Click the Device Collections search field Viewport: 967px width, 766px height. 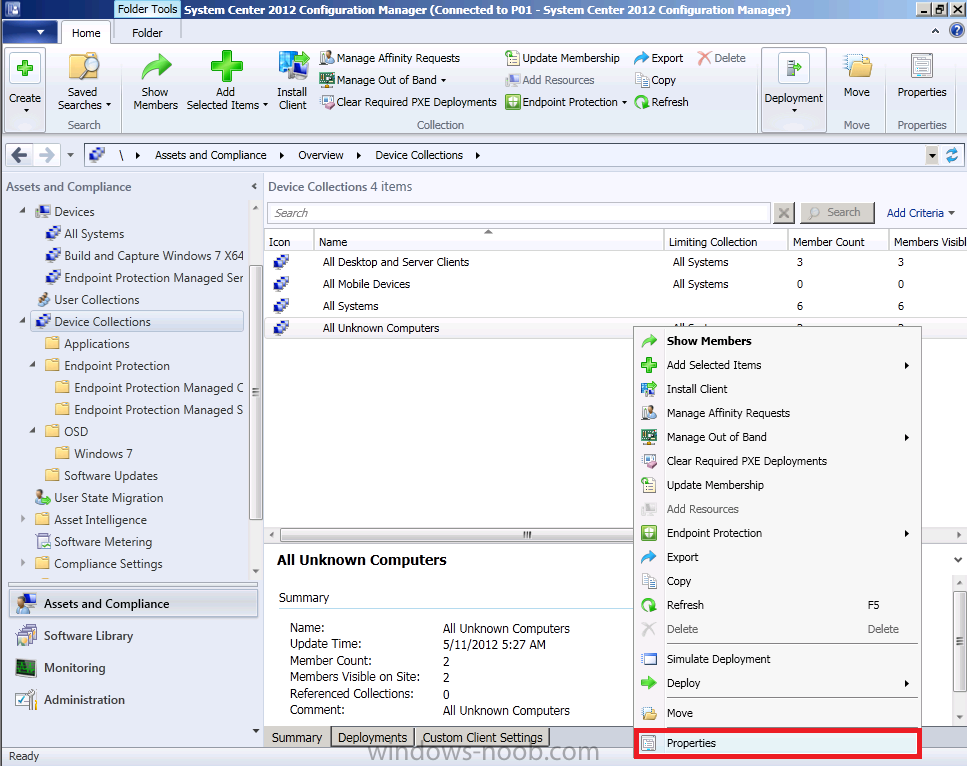pyautogui.click(x=519, y=213)
